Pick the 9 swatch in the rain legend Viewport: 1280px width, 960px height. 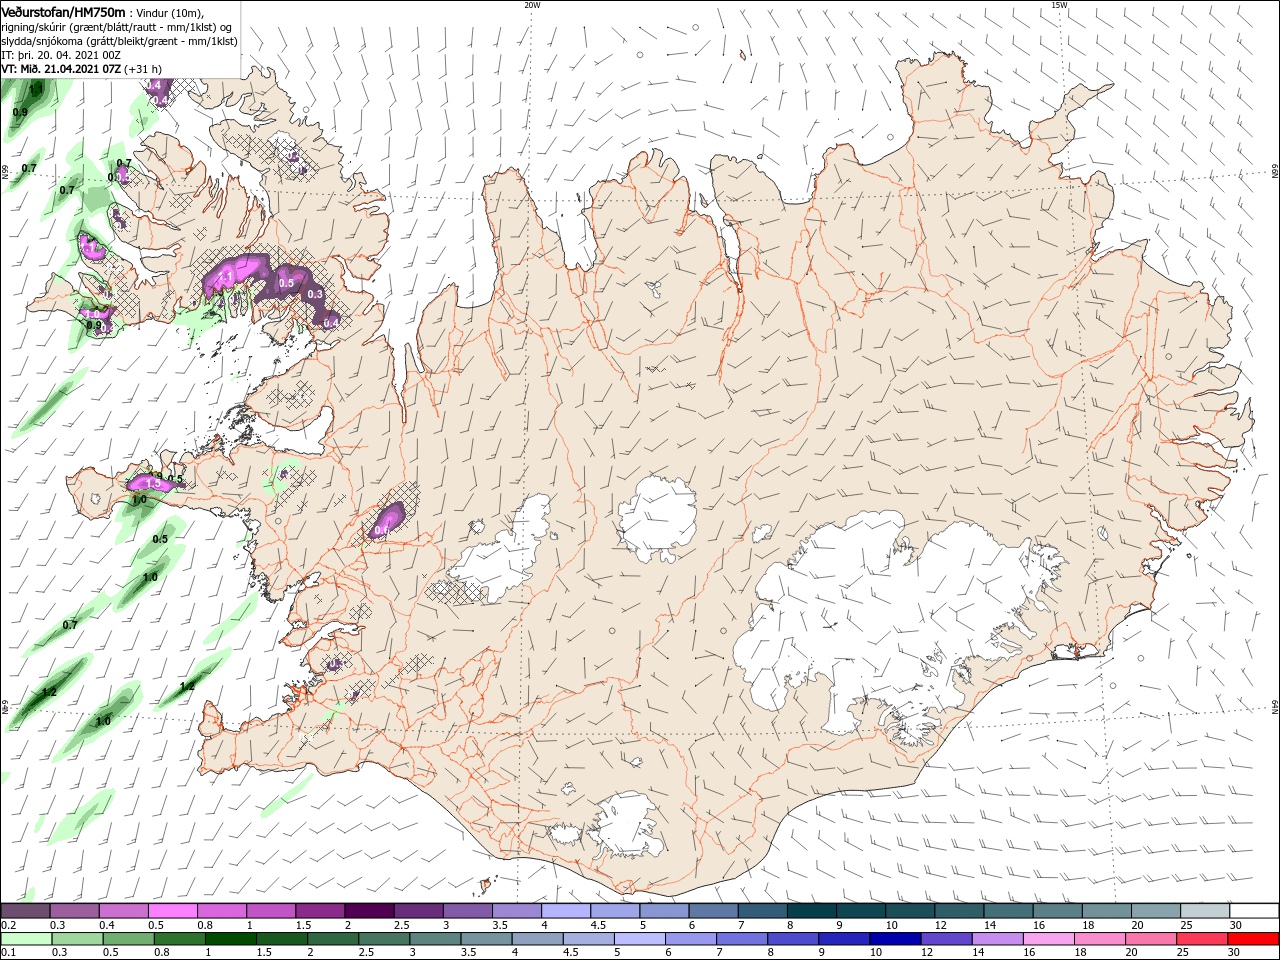[x=845, y=939]
